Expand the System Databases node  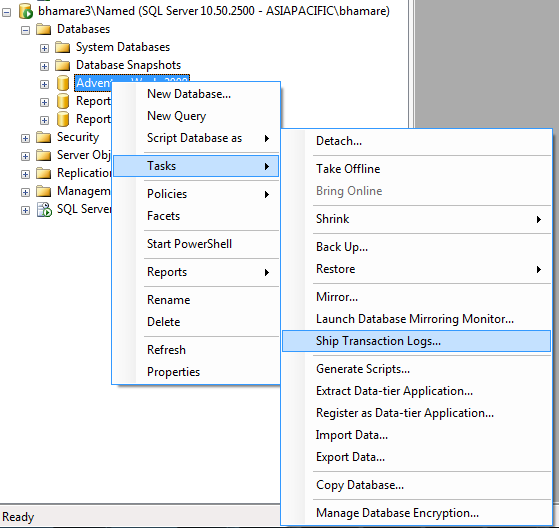click(44, 48)
